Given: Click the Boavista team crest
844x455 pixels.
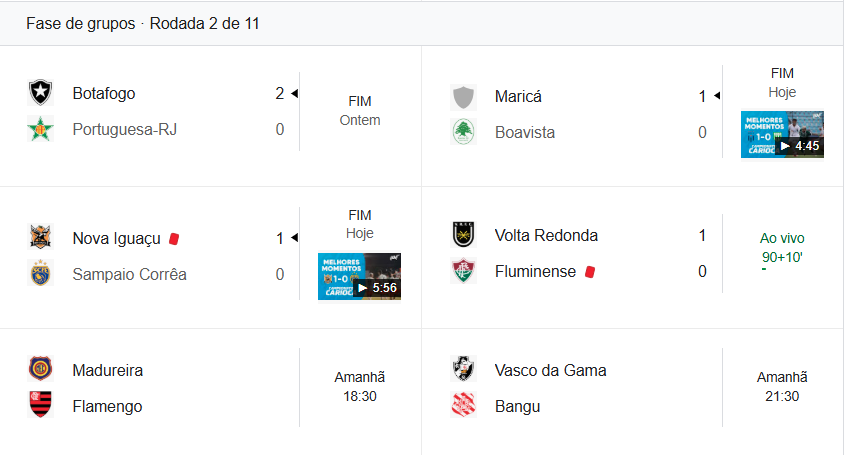Looking at the screenshot, I should (463, 132).
